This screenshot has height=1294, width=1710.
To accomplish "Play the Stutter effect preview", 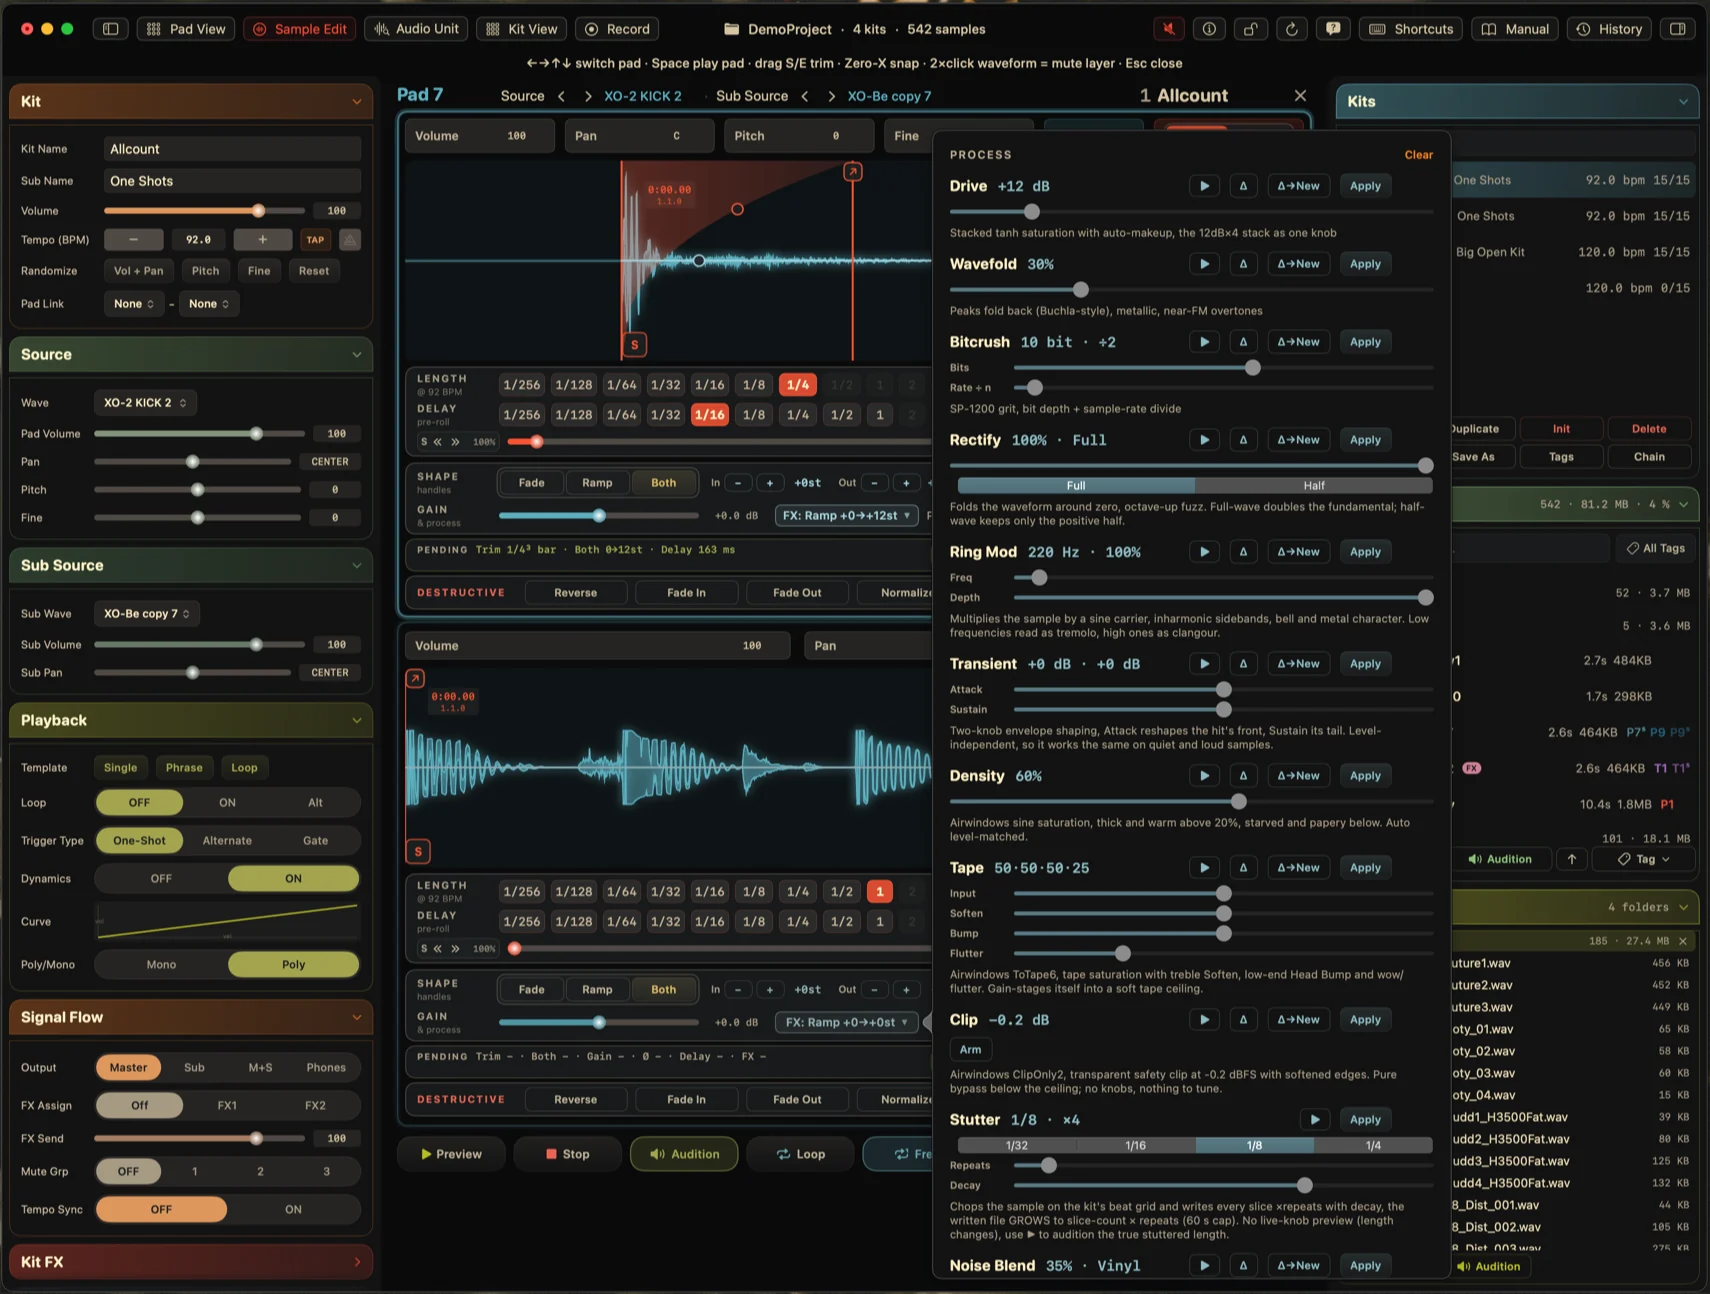I will [x=1315, y=1120].
